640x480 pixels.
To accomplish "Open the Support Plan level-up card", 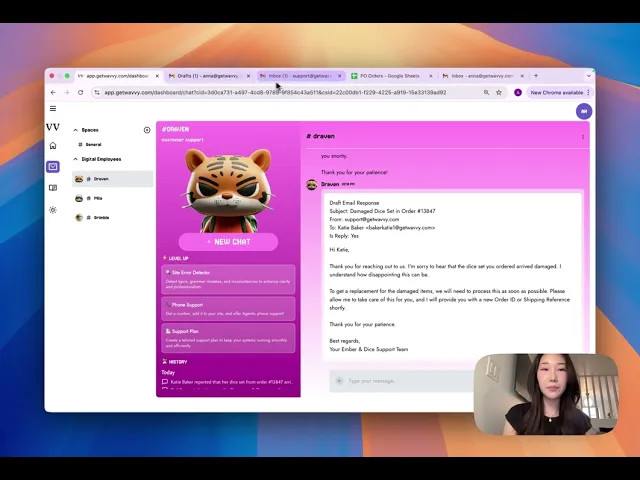I will [x=228, y=338].
